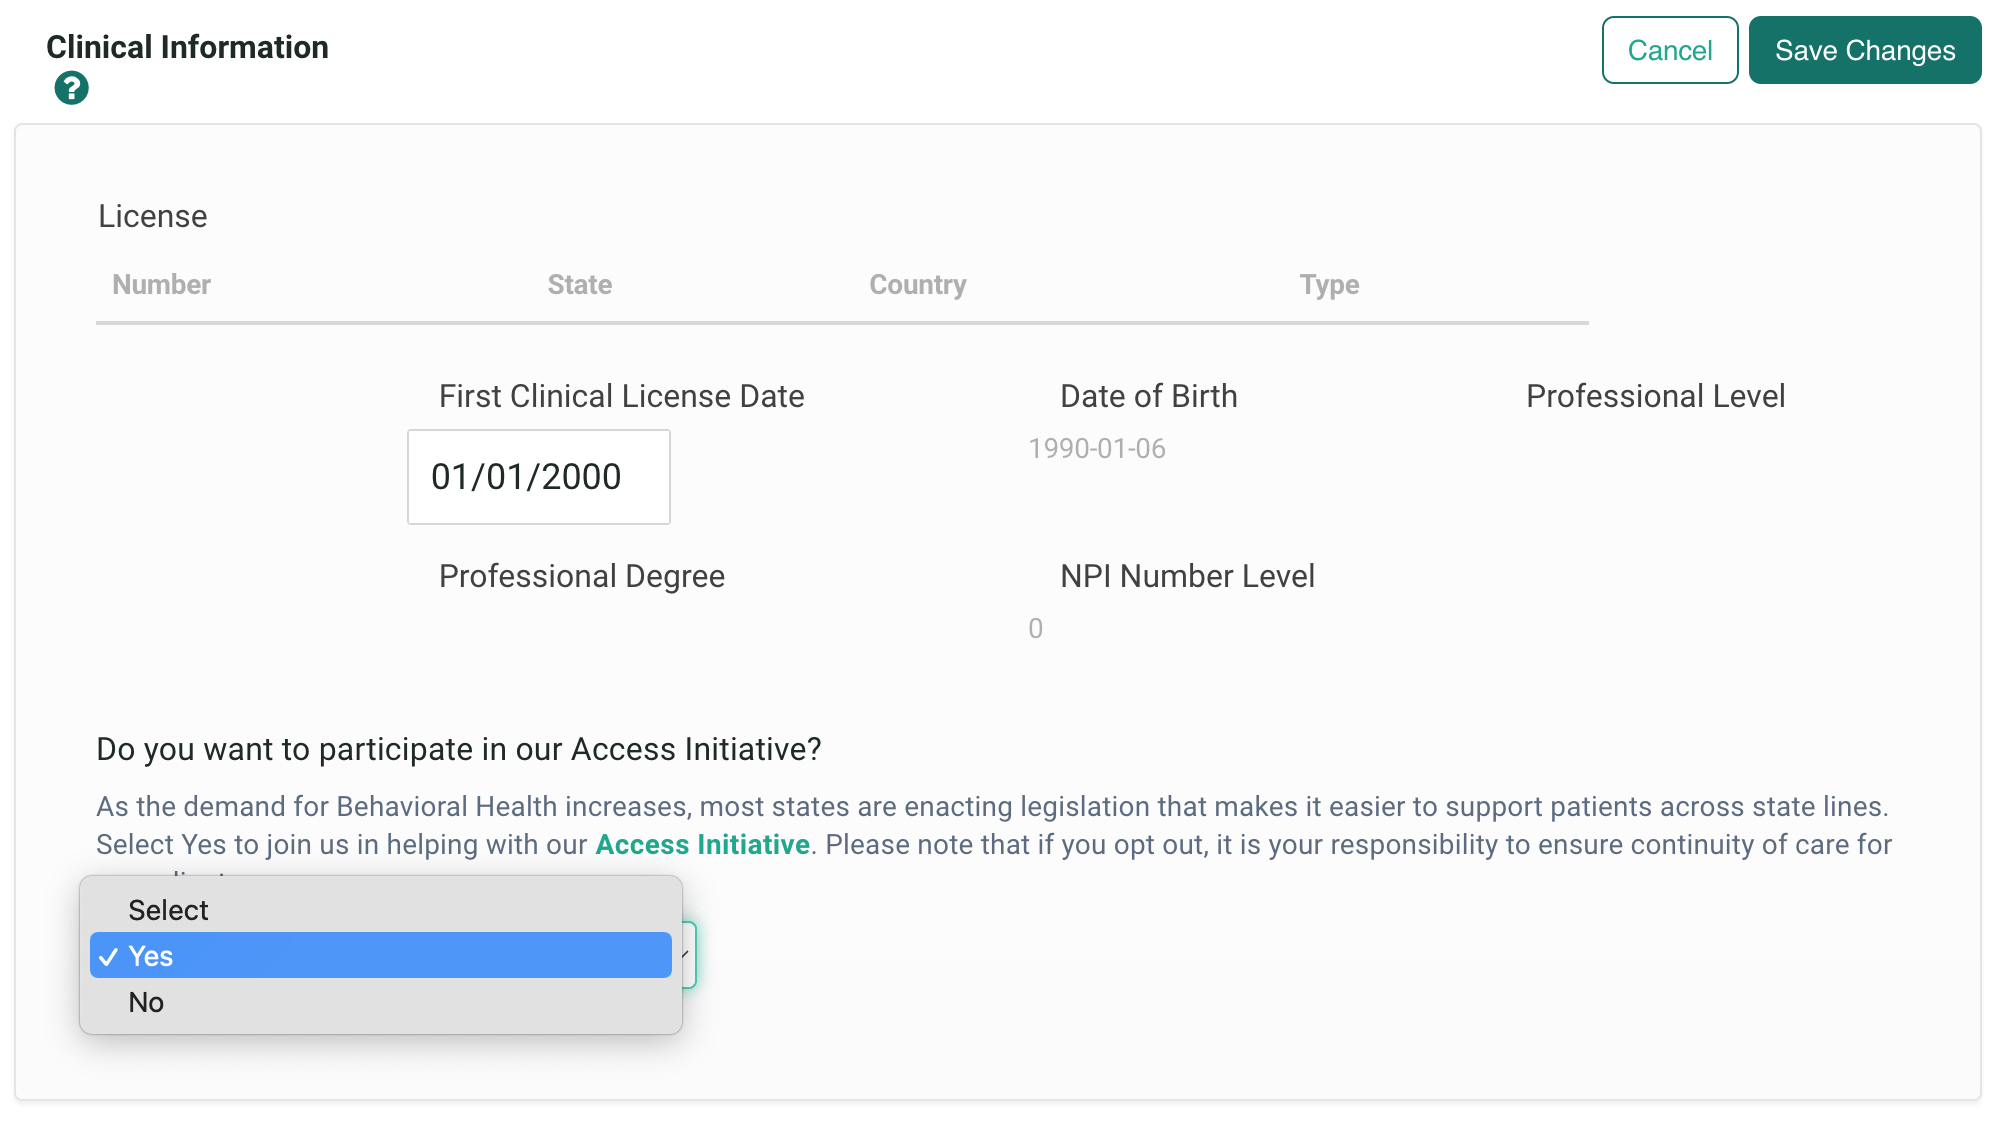Screen dimensions: 1996x1122
Task: Click the State column header
Action: (580, 284)
